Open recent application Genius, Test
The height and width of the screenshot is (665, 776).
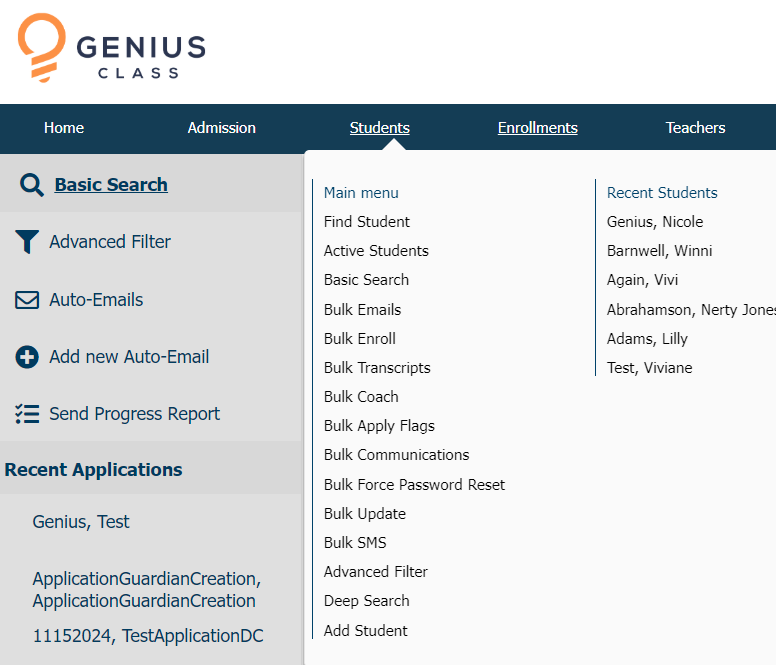point(81,522)
